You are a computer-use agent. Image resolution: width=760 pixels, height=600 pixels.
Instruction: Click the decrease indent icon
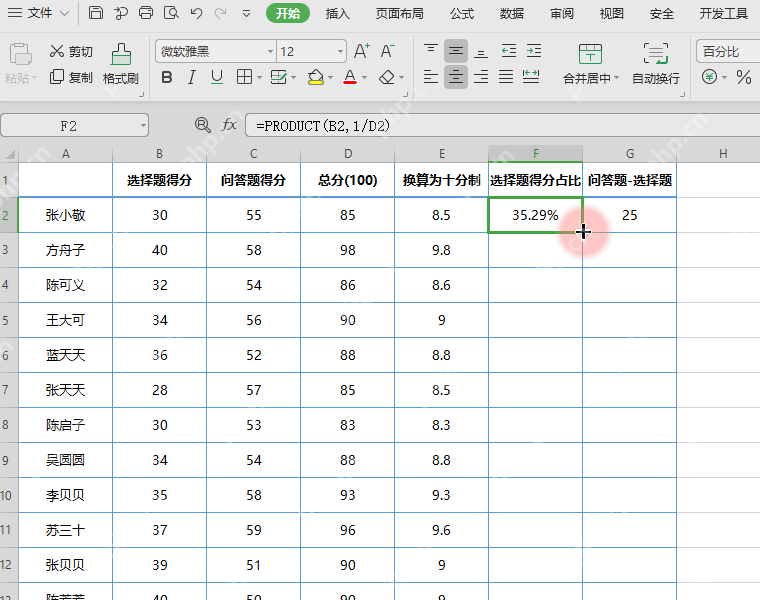508,51
